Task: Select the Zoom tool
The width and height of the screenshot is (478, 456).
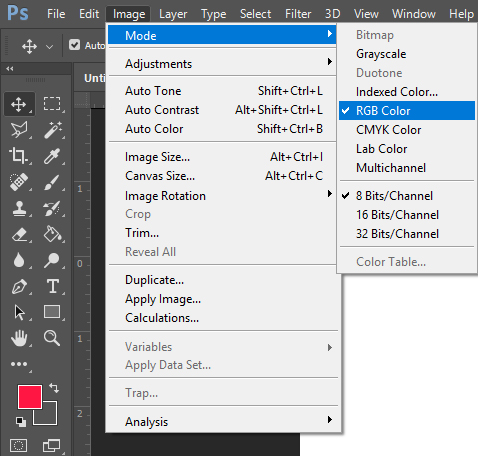Action: [x=52, y=339]
